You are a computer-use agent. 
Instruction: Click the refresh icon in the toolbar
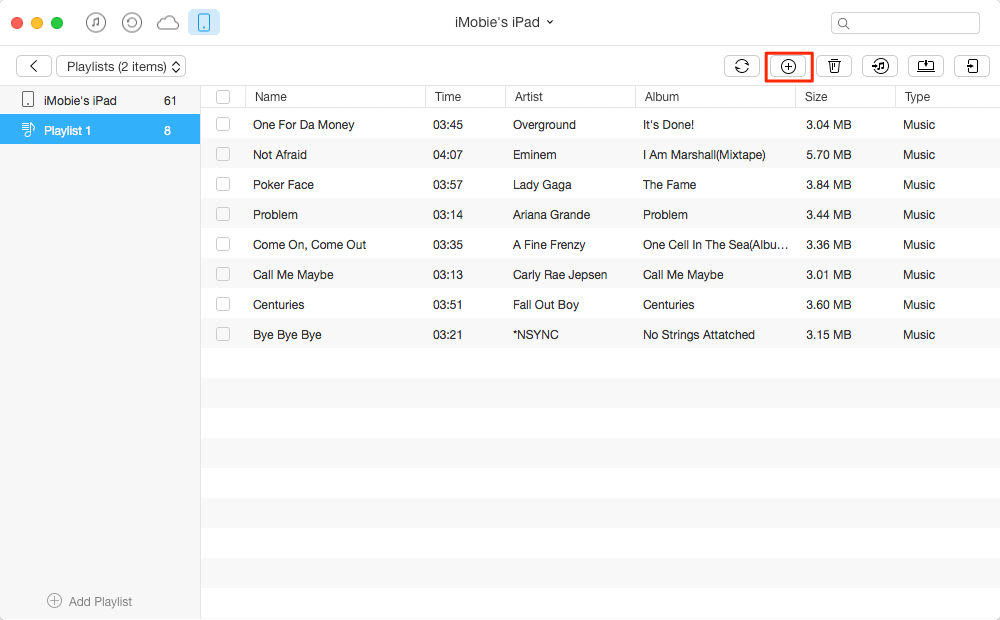[x=742, y=66]
